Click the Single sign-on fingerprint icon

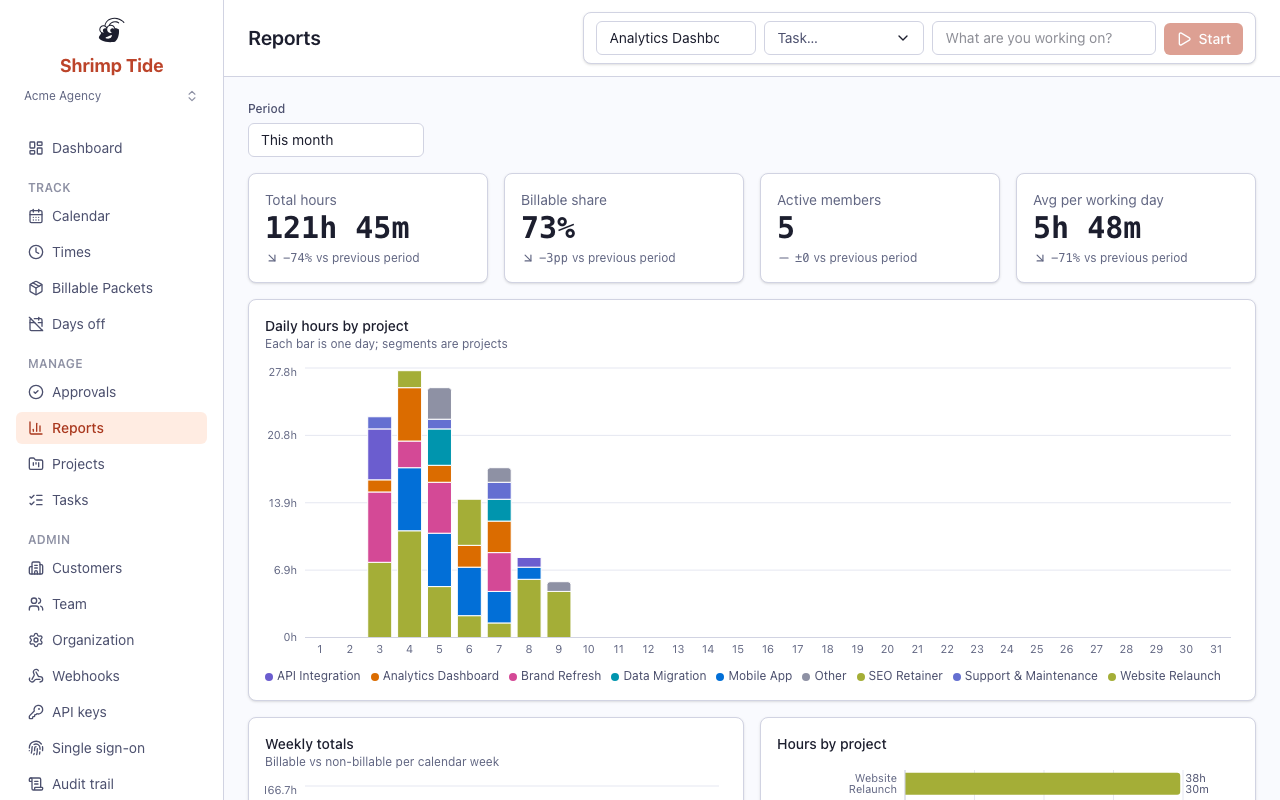coord(36,748)
